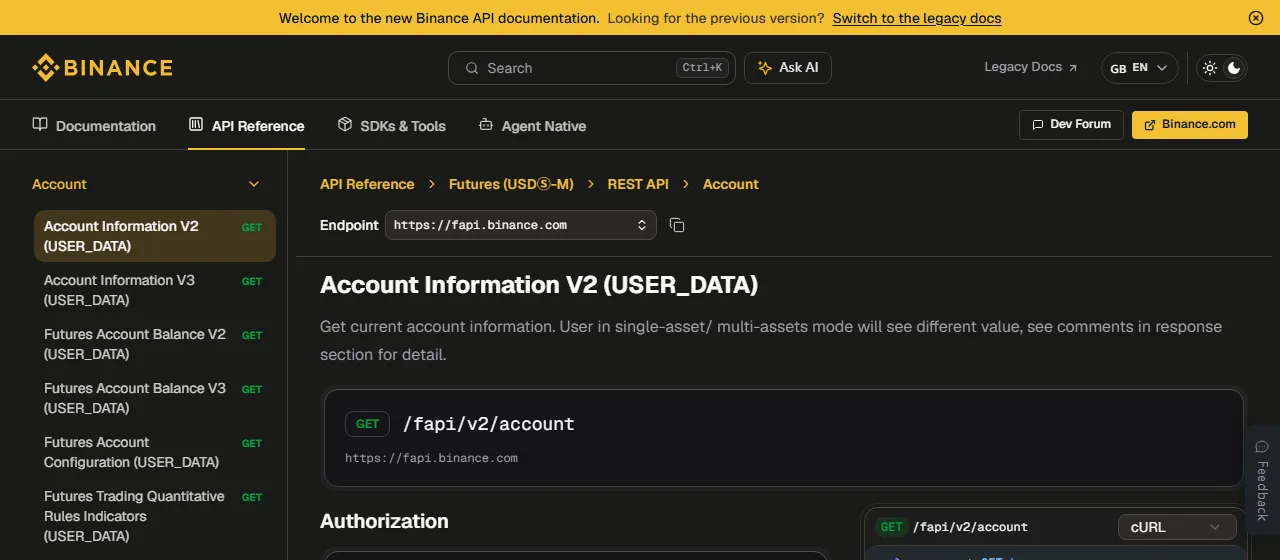Dismiss the welcome banner with X icon
Screen dimensions: 1280x560
pos(1256,18)
